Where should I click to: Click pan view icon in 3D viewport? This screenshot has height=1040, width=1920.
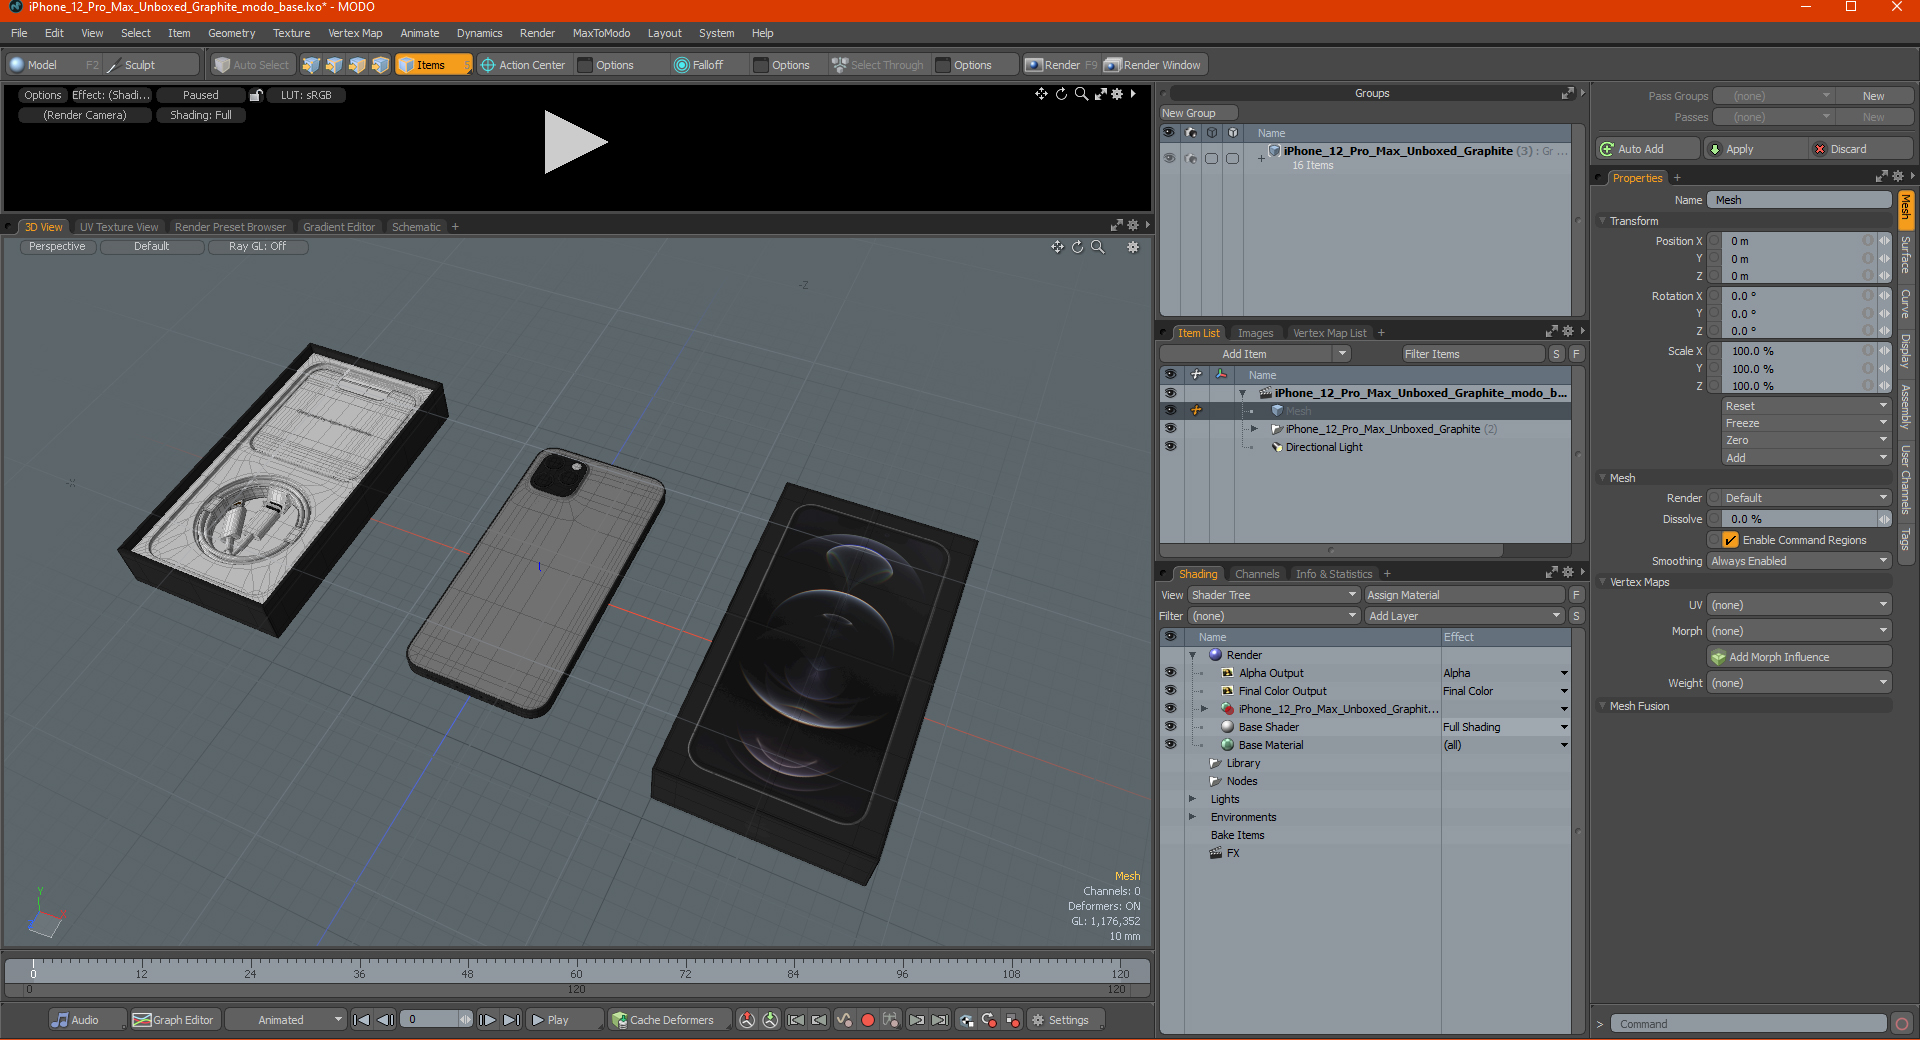click(x=1057, y=247)
